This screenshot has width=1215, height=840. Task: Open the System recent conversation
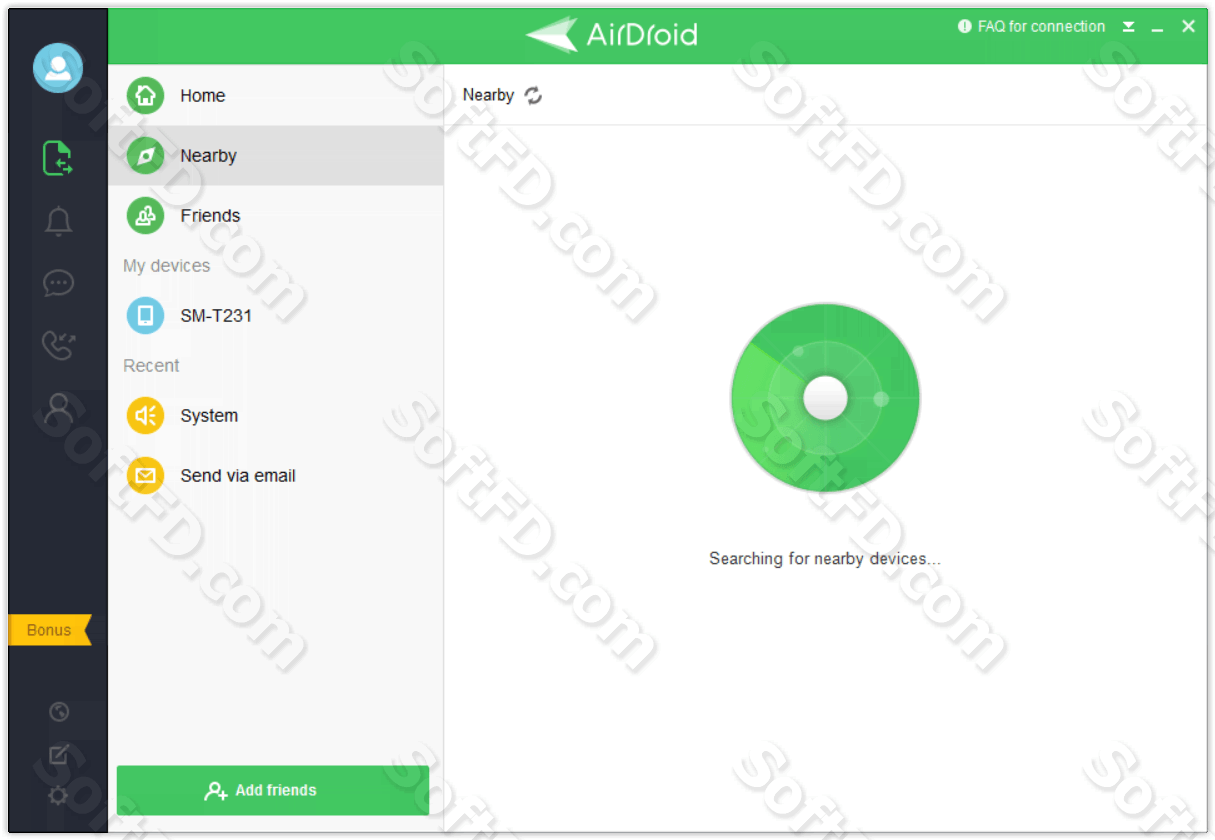click(275, 415)
